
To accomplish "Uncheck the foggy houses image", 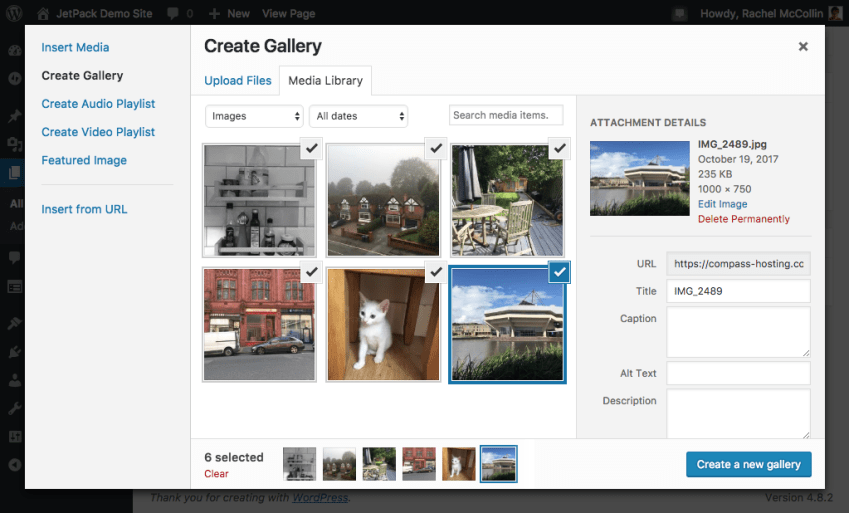I will tap(435, 148).
